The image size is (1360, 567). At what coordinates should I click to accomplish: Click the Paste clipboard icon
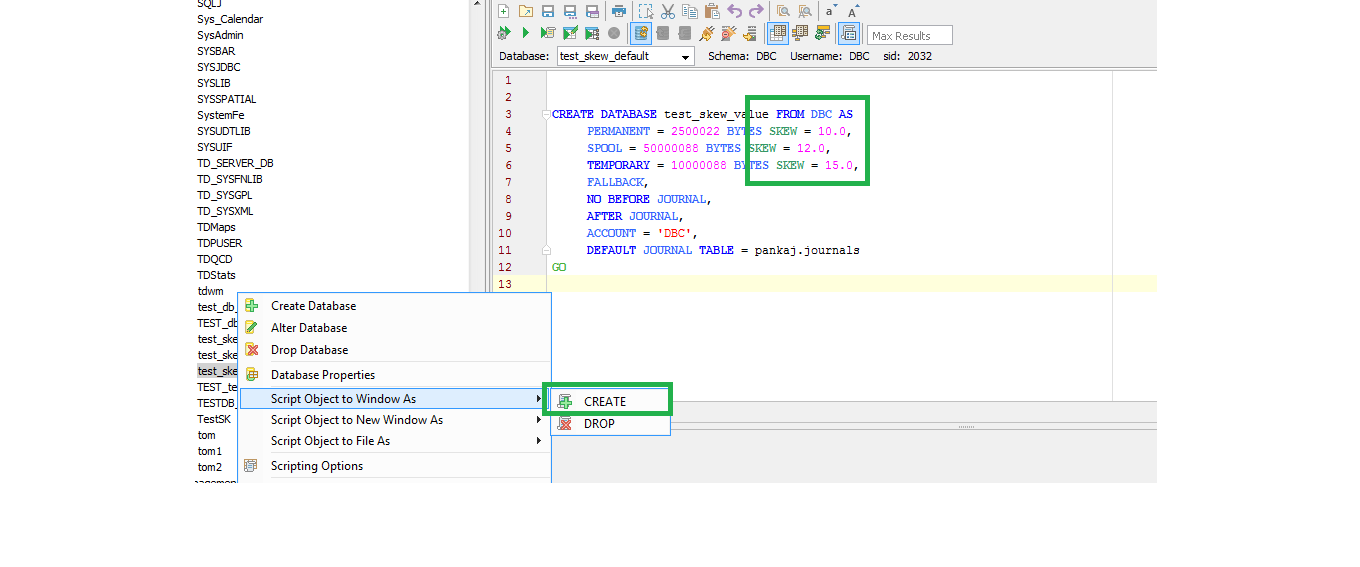(712, 11)
